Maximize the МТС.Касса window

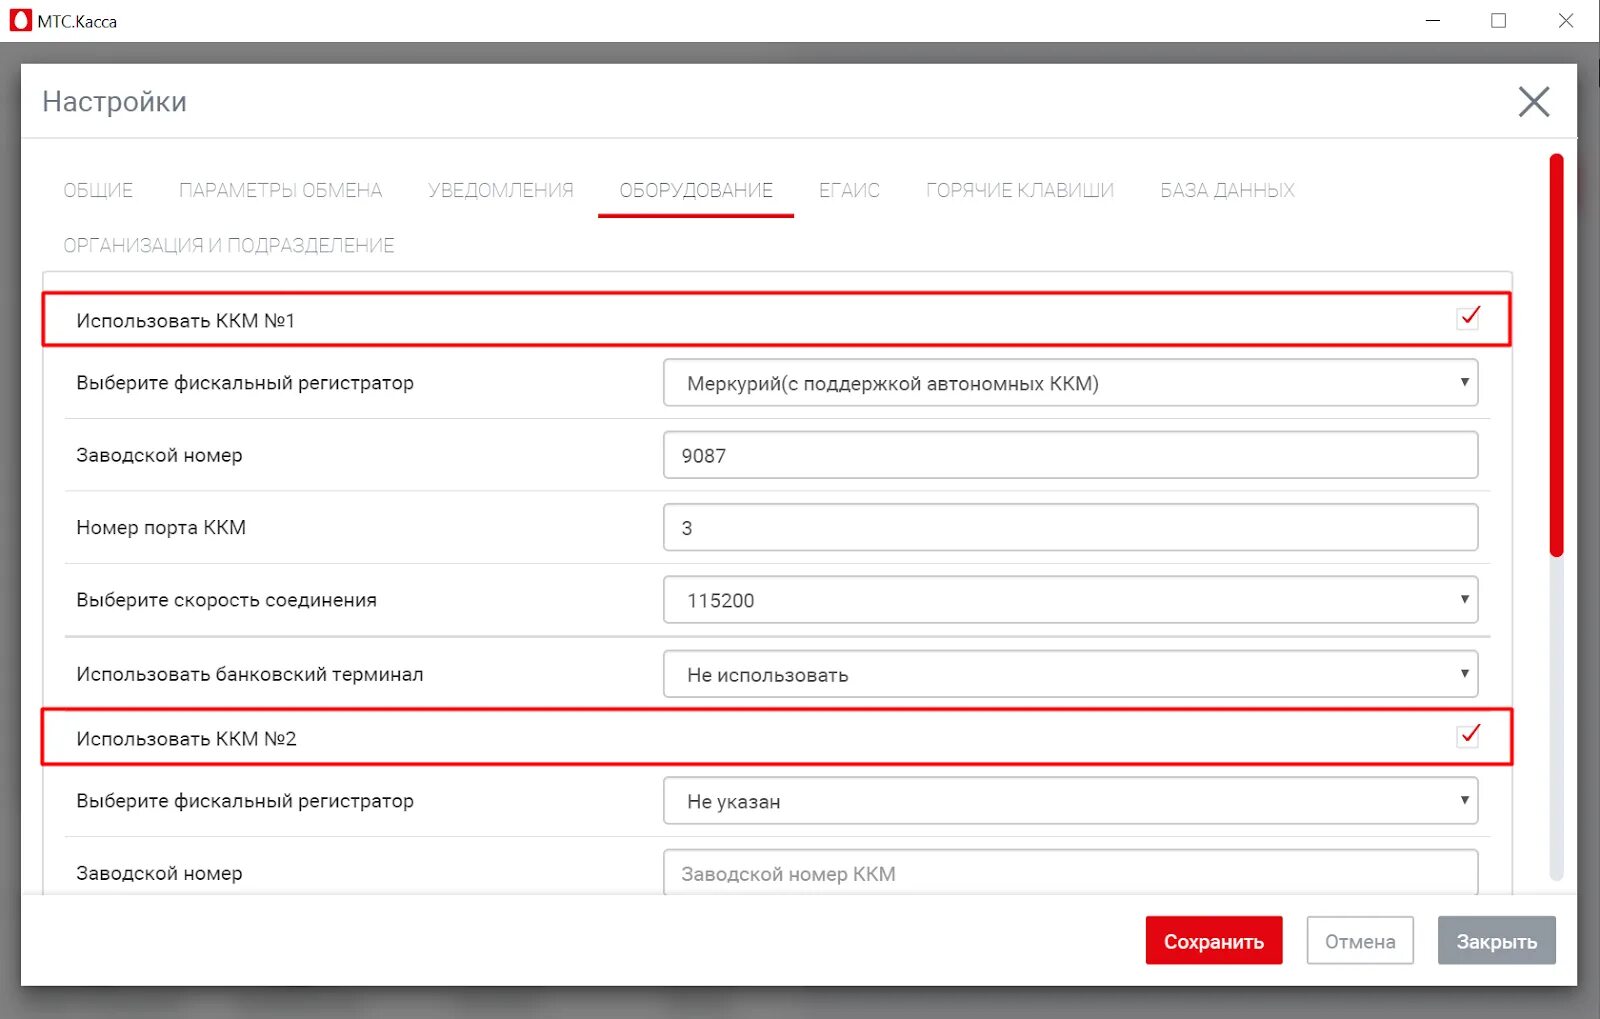(x=1498, y=21)
